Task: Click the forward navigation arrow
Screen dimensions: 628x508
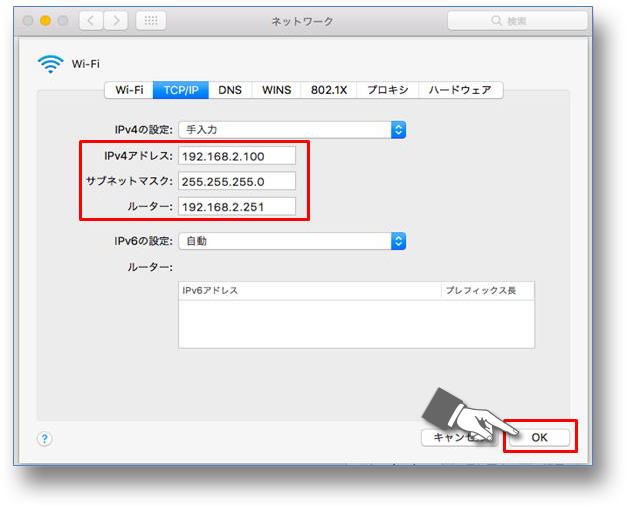Action: click(x=116, y=20)
